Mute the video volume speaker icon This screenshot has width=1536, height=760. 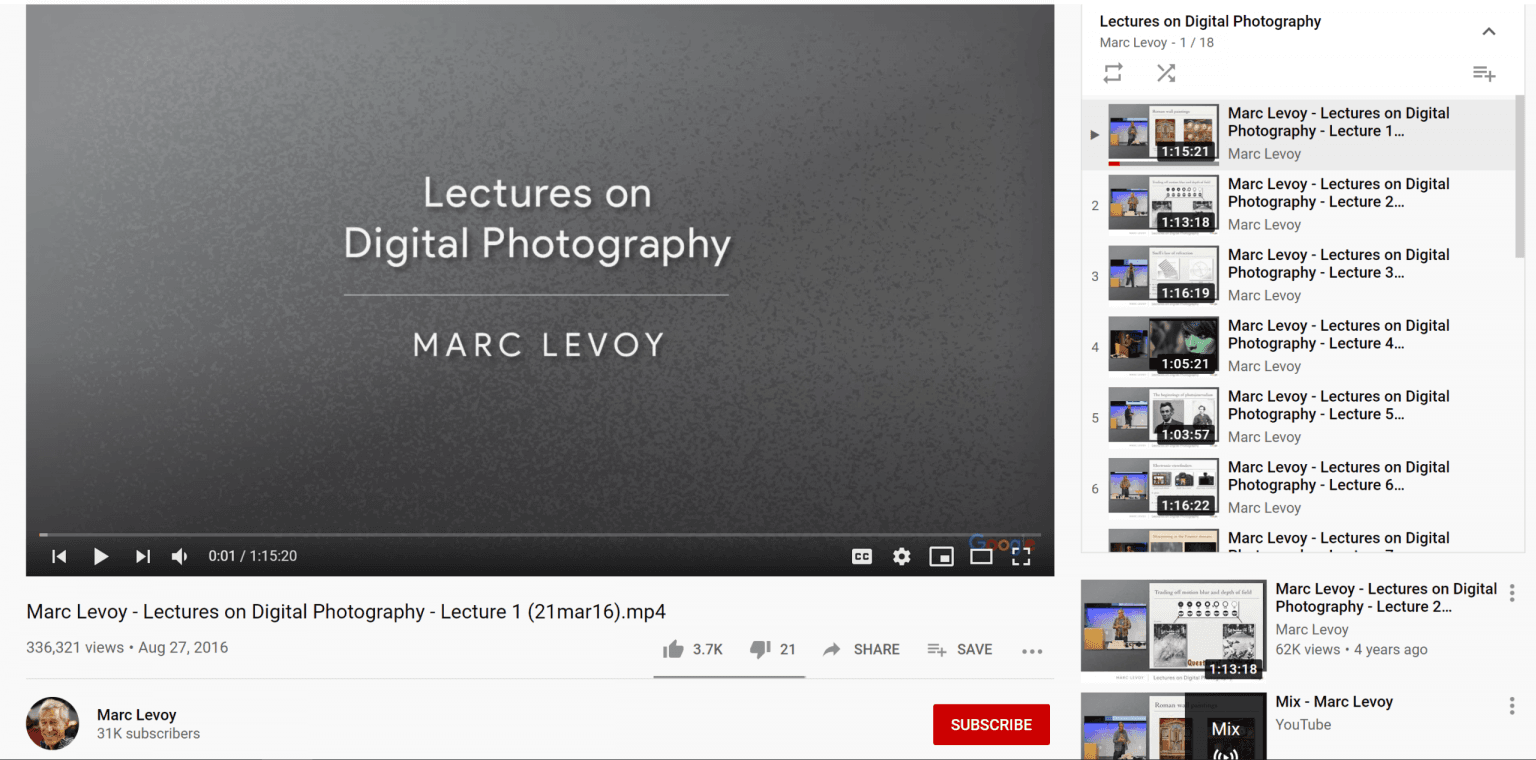click(180, 556)
